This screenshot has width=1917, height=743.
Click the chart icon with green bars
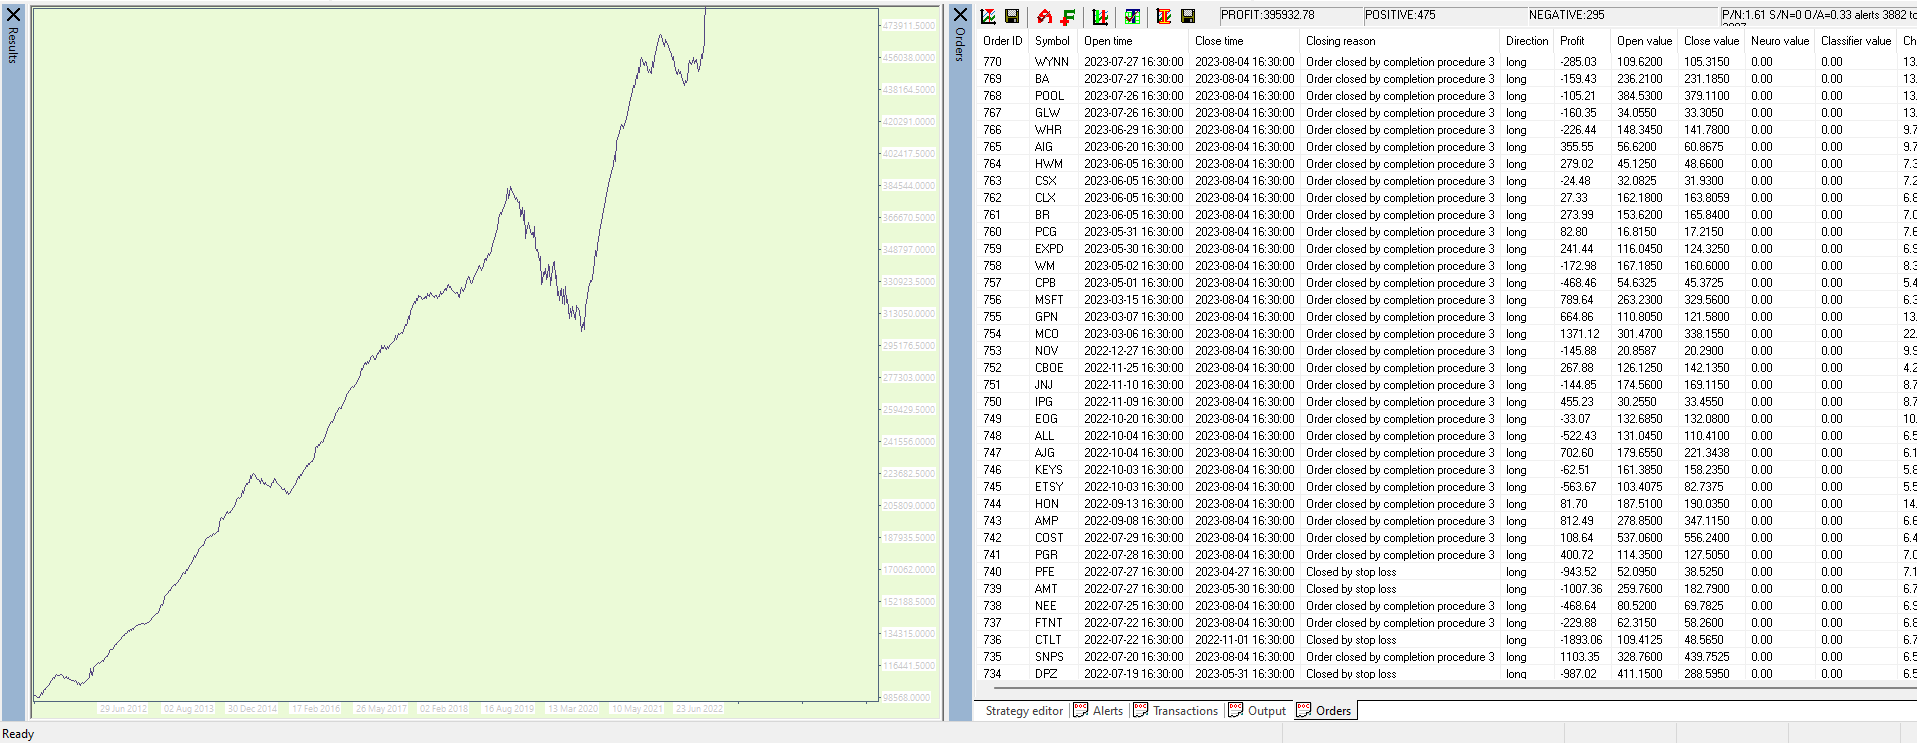(1100, 16)
